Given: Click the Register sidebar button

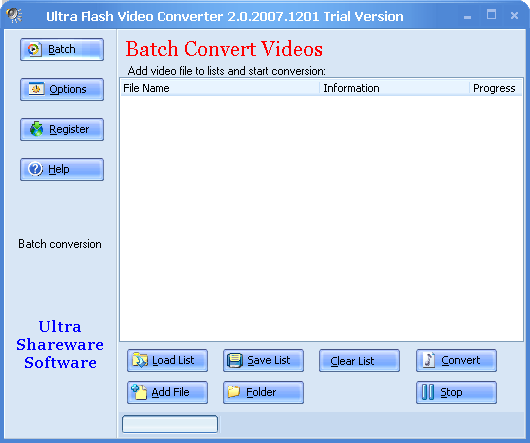Looking at the screenshot, I should (62, 129).
